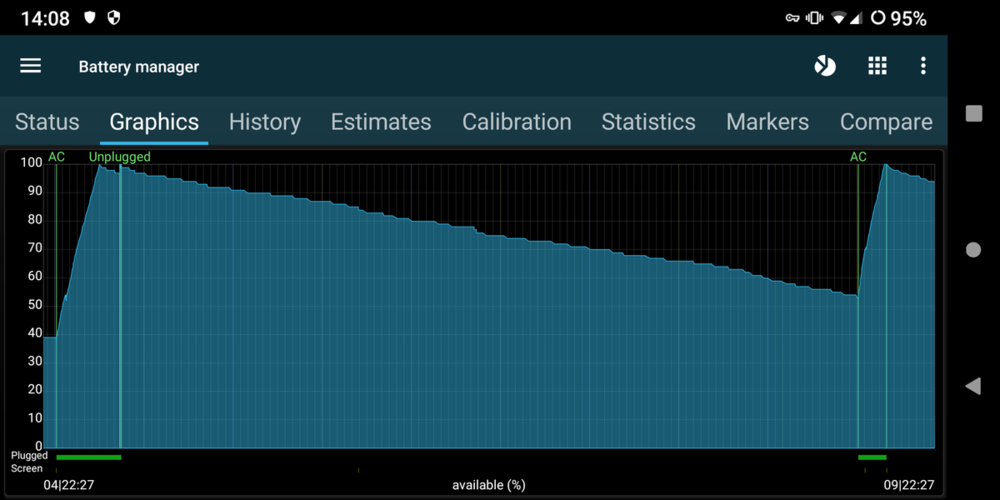Select the Calibration tab
This screenshot has height=500, width=1000.
coord(516,122)
